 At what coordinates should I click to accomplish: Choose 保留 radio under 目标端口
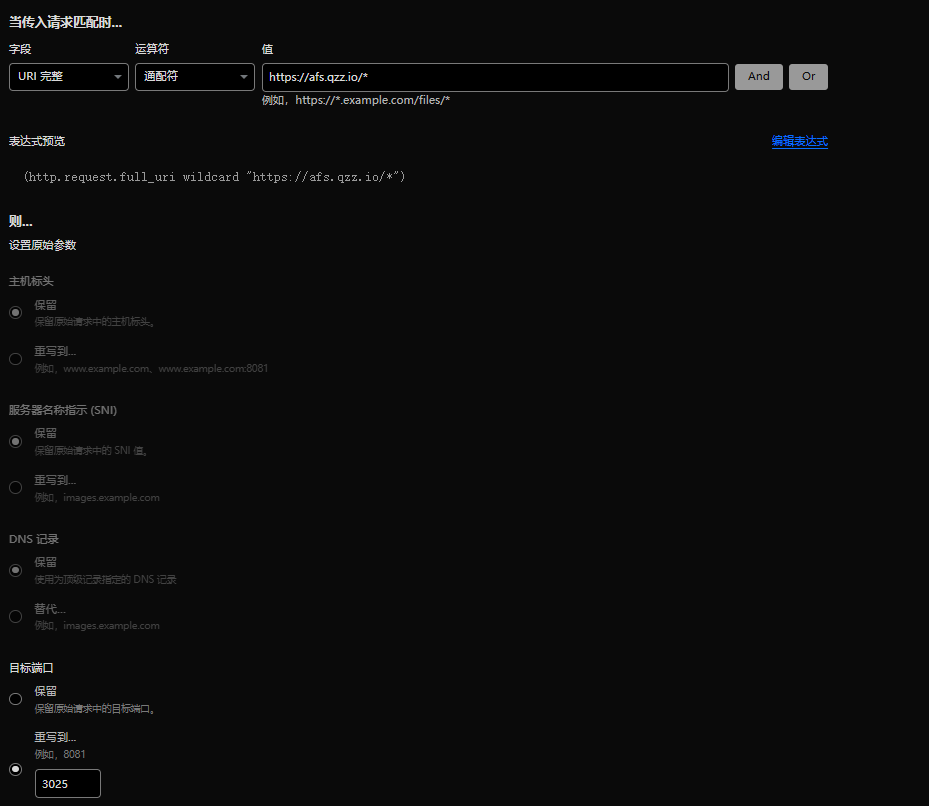pos(16,699)
